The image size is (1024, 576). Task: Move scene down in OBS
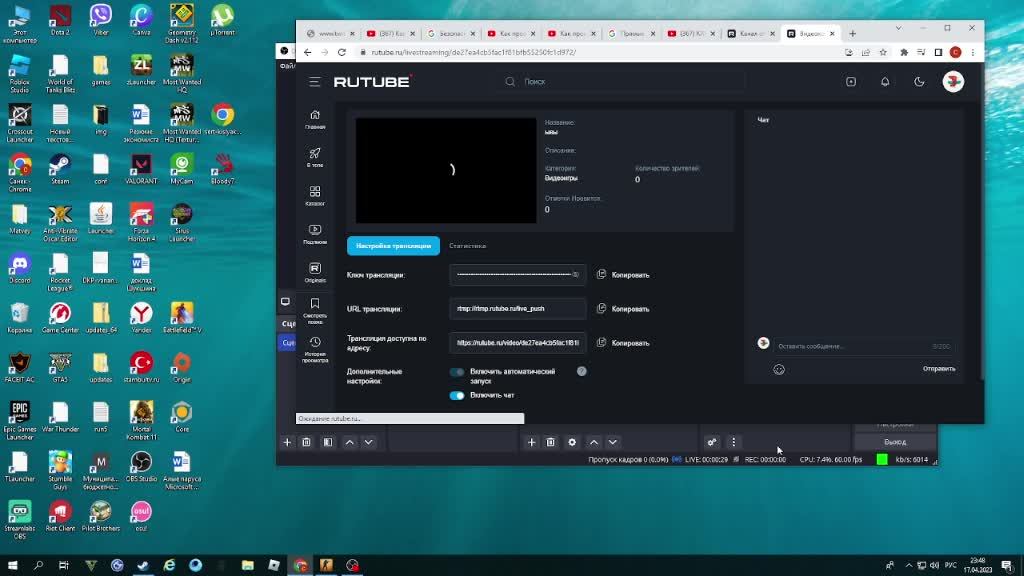pos(368,442)
